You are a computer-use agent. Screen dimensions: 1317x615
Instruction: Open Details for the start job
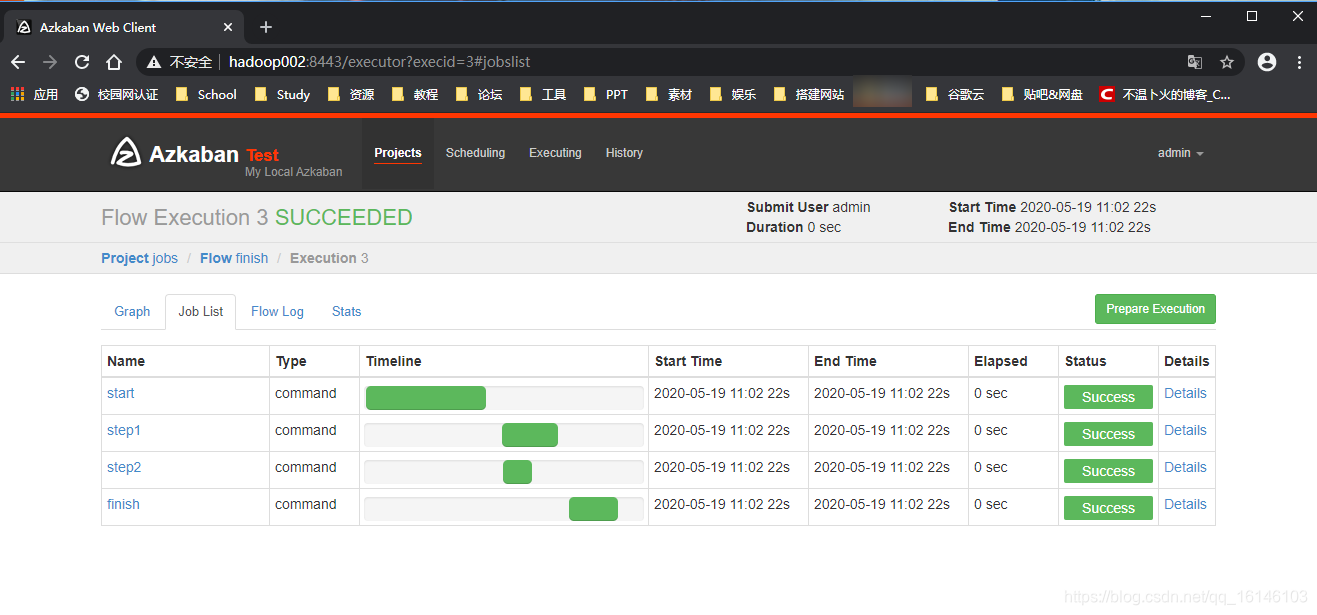coord(1185,393)
